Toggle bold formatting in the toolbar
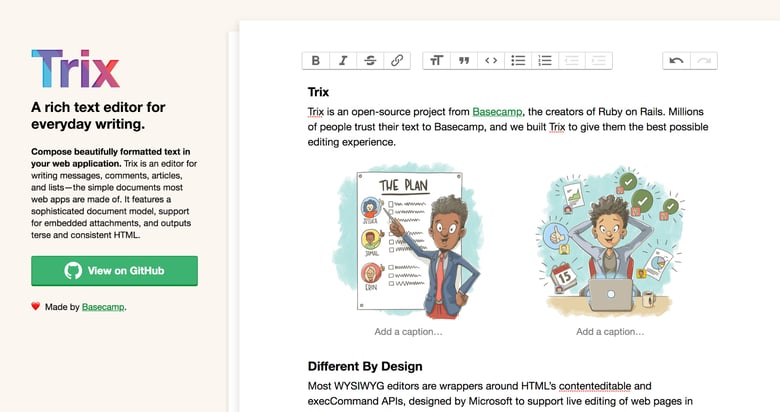The image size is (780, 412). click(315, 61)
